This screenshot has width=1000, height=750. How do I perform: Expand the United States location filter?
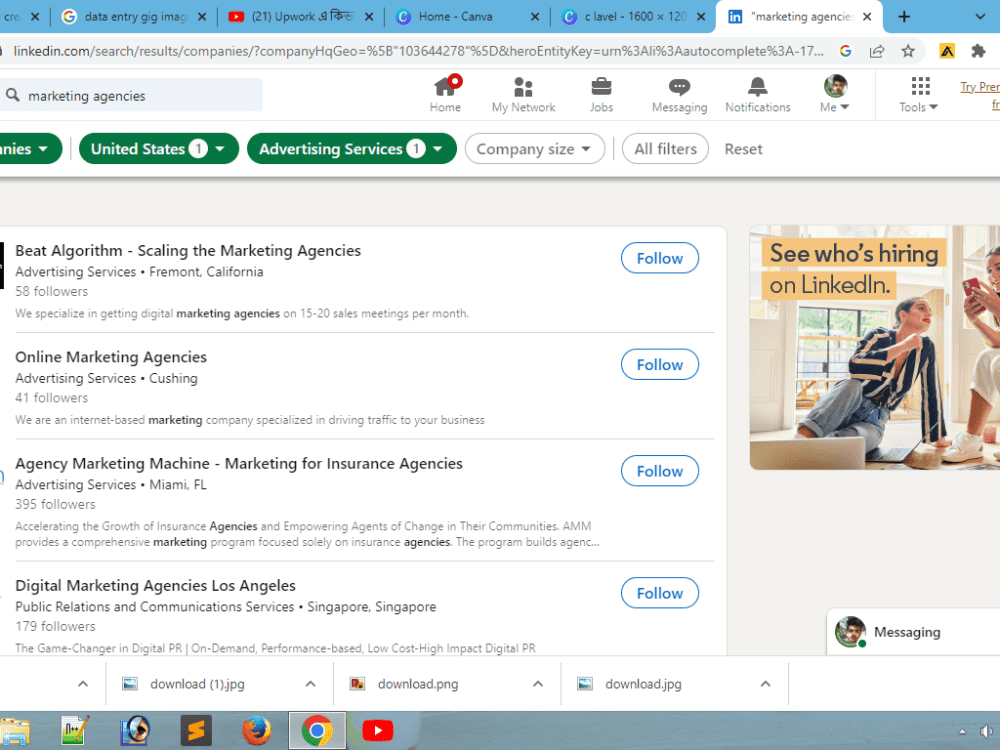(158, 149)
